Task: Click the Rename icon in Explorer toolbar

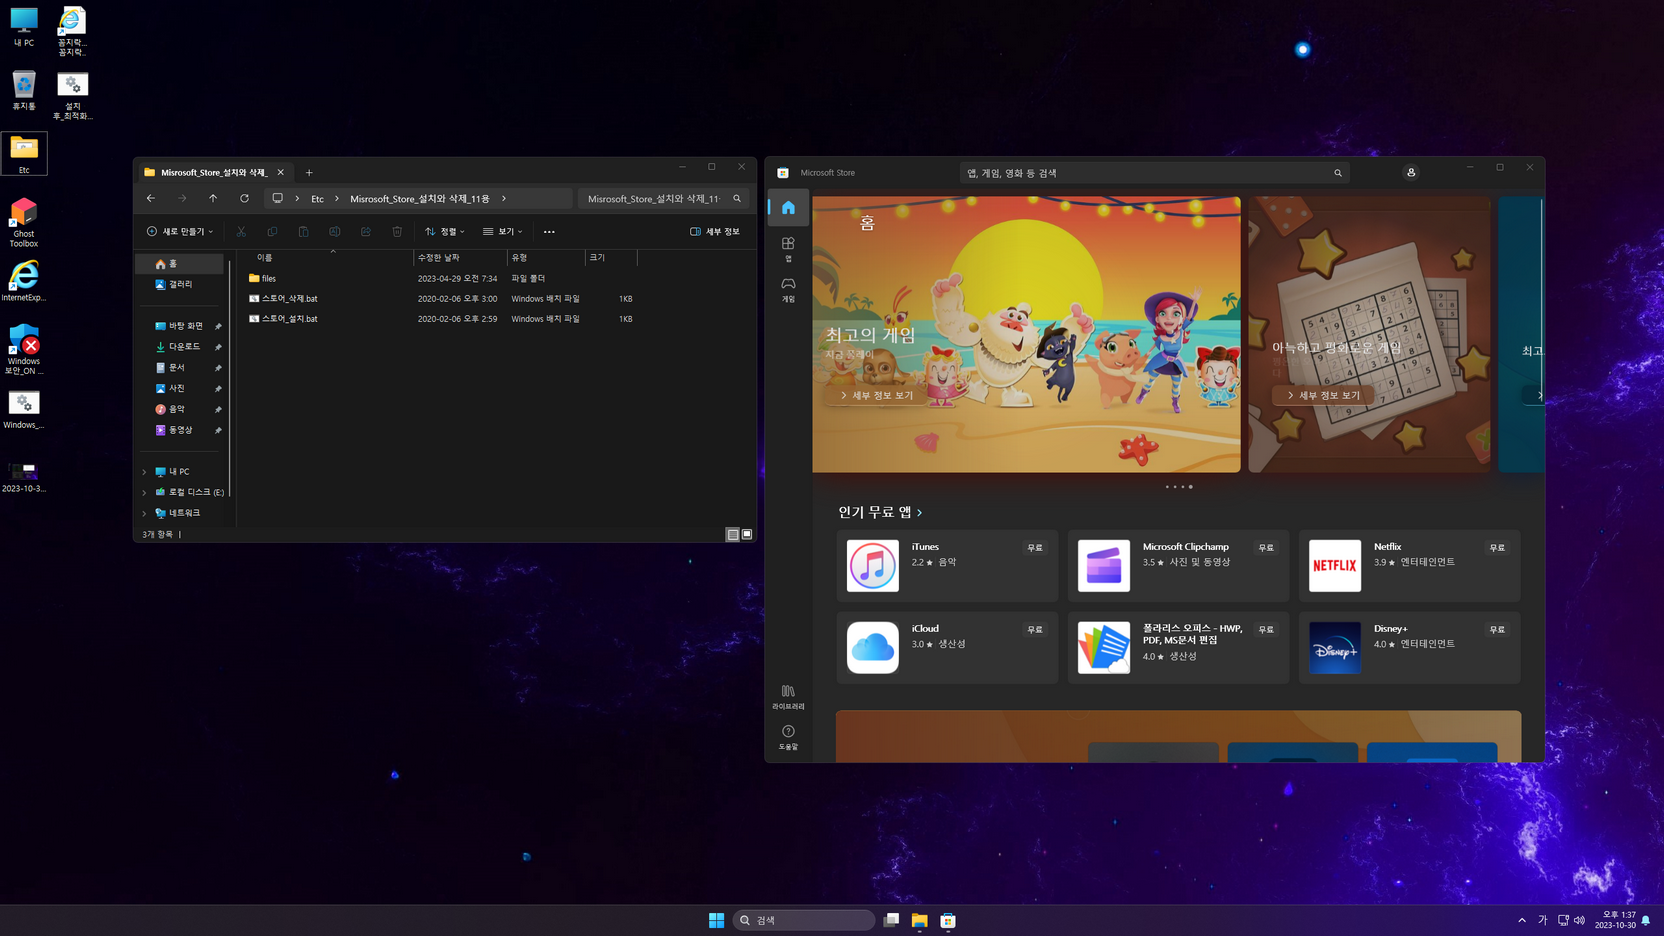Action: click(x=334, y=231)
